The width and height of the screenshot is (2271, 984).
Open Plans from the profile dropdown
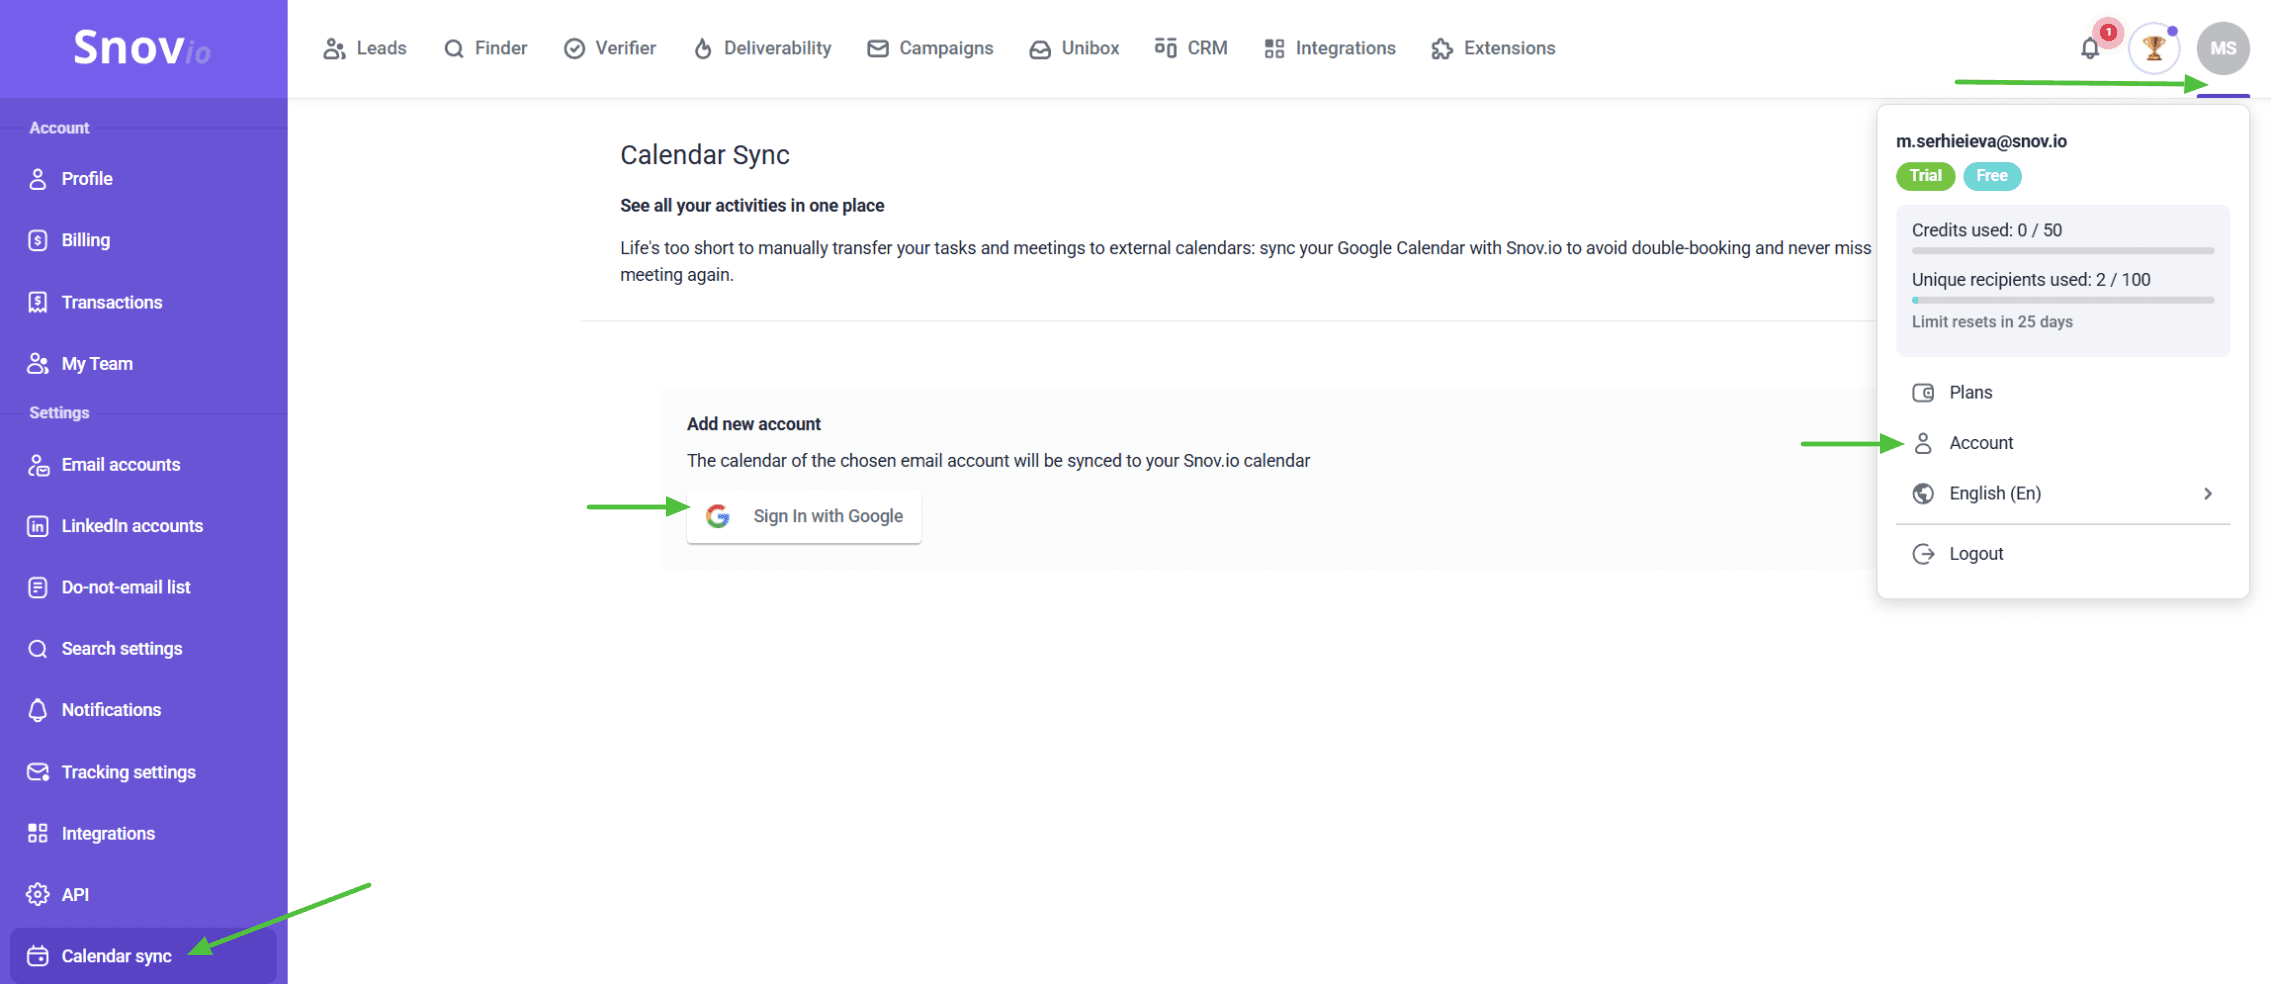1970,392
